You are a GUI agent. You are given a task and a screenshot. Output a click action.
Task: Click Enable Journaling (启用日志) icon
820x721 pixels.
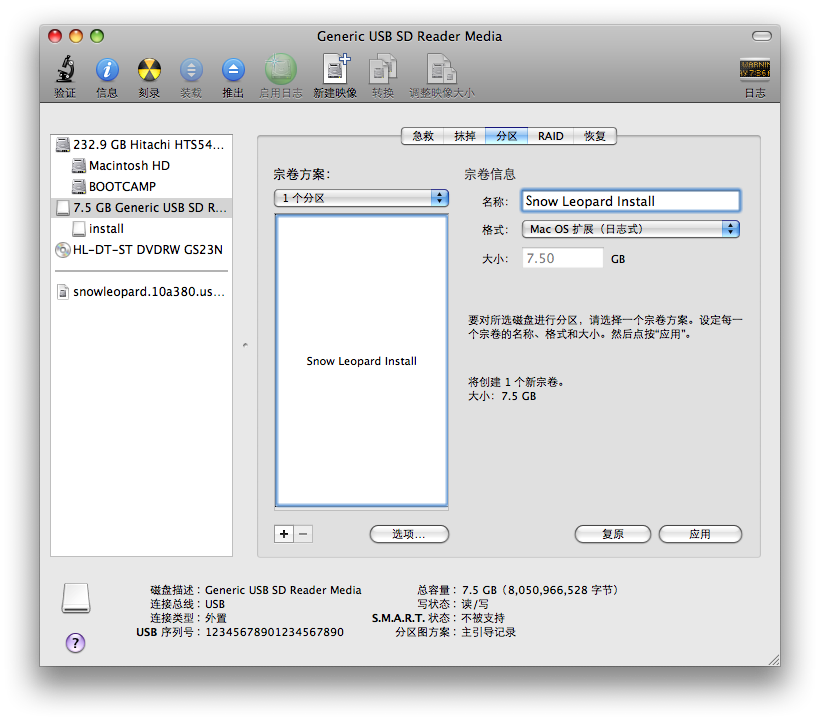[281, 69]
